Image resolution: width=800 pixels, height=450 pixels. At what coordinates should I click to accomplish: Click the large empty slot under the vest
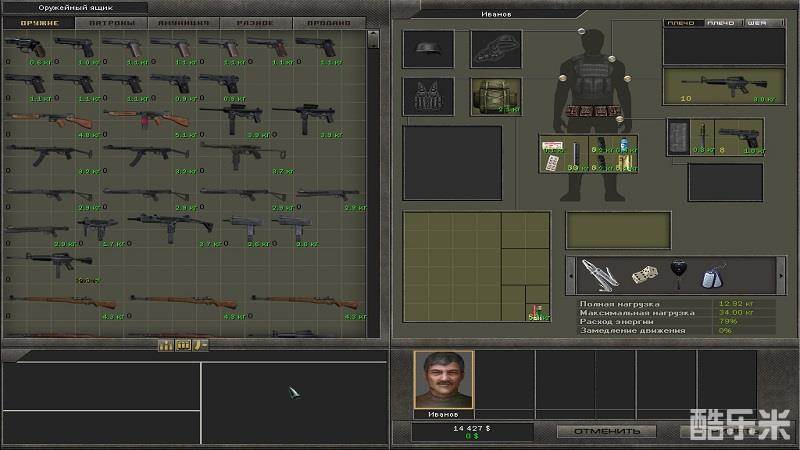click(452, 163)
